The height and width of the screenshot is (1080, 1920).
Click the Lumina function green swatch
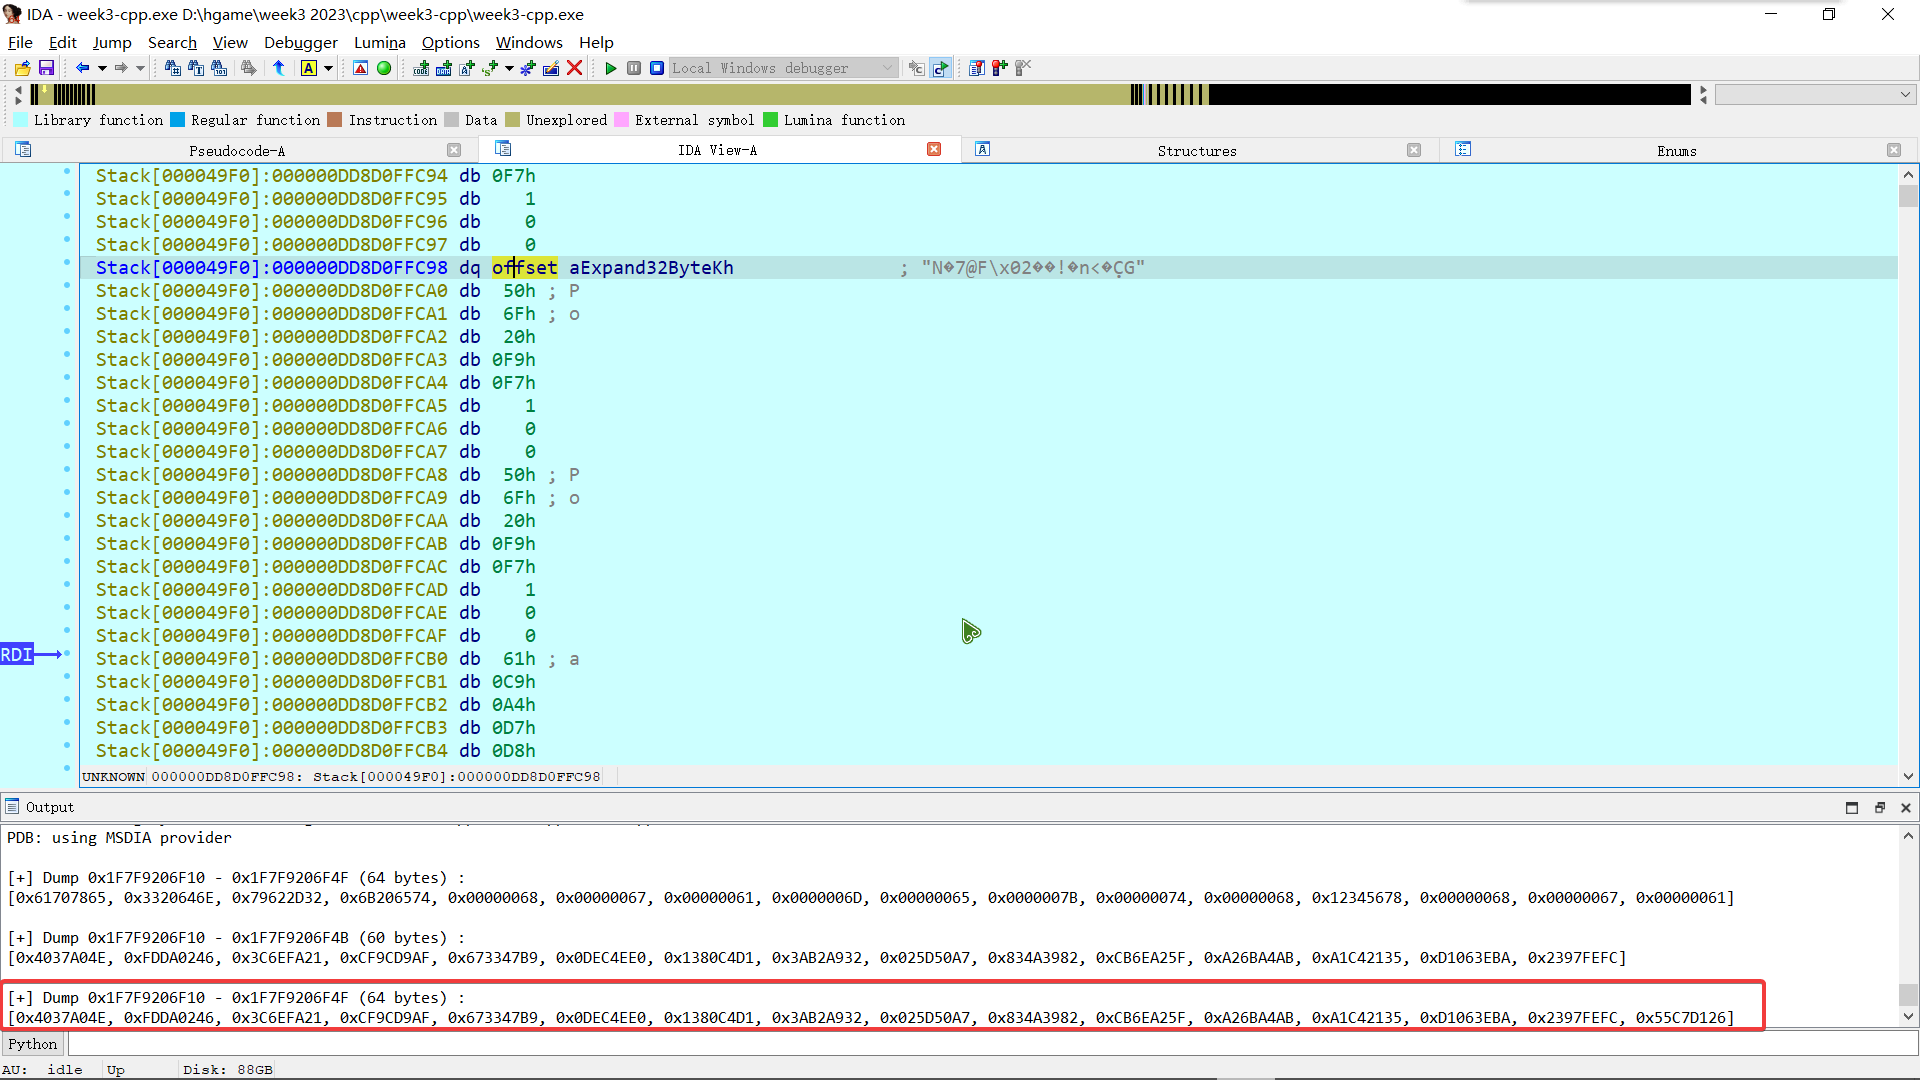coord(771,120)
